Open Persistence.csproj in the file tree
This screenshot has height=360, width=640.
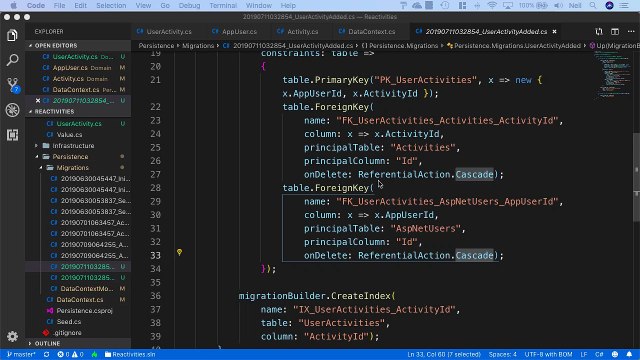pyautogui.click(x=84, y=311)
